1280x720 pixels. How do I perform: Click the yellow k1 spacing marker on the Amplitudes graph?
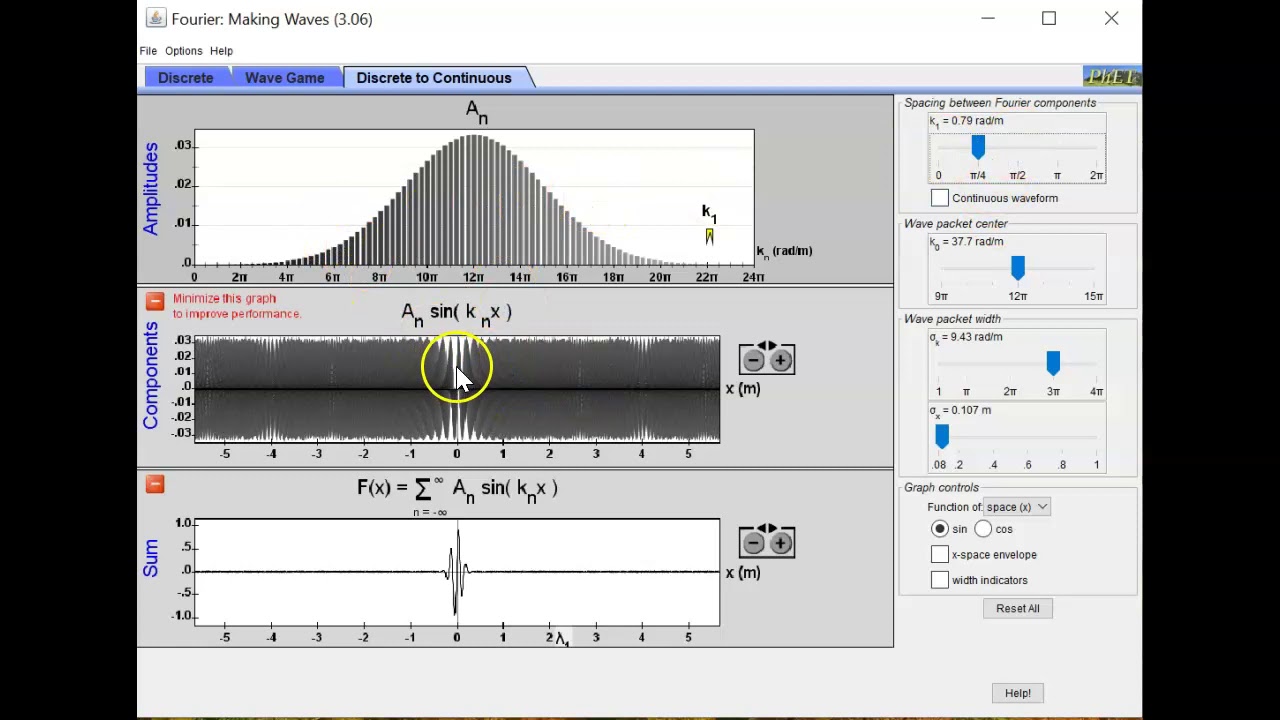tap(709, 236)
